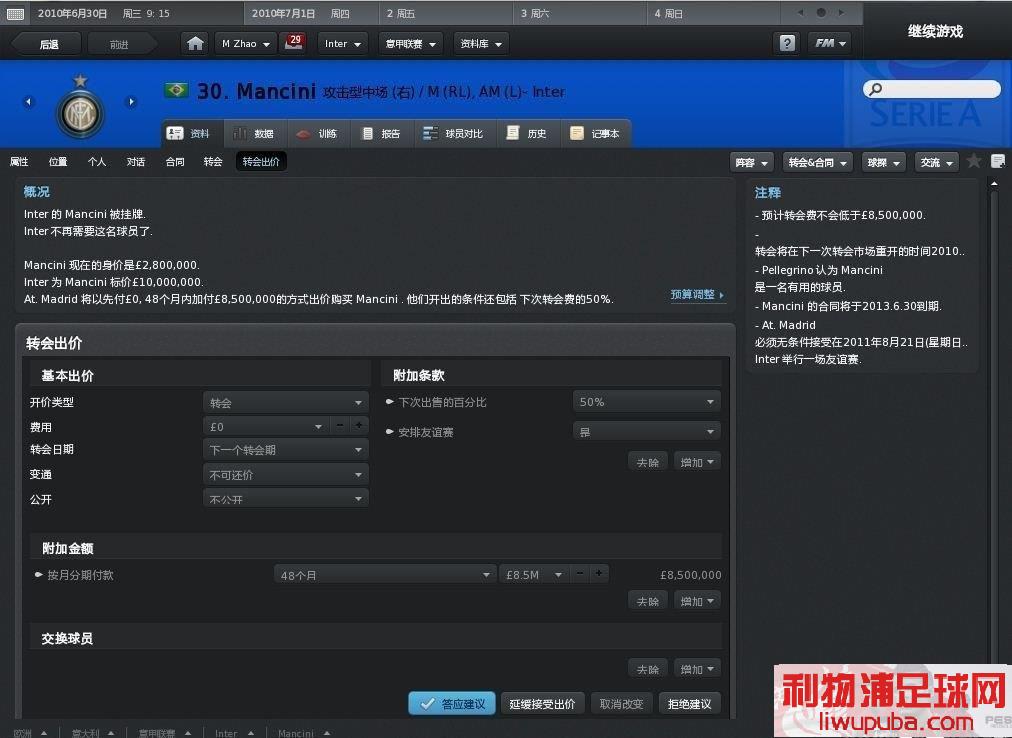The image size is (1012, 738).
Task: Open the 意甲联赛 league dropdown
Action: tap(411, 44)
